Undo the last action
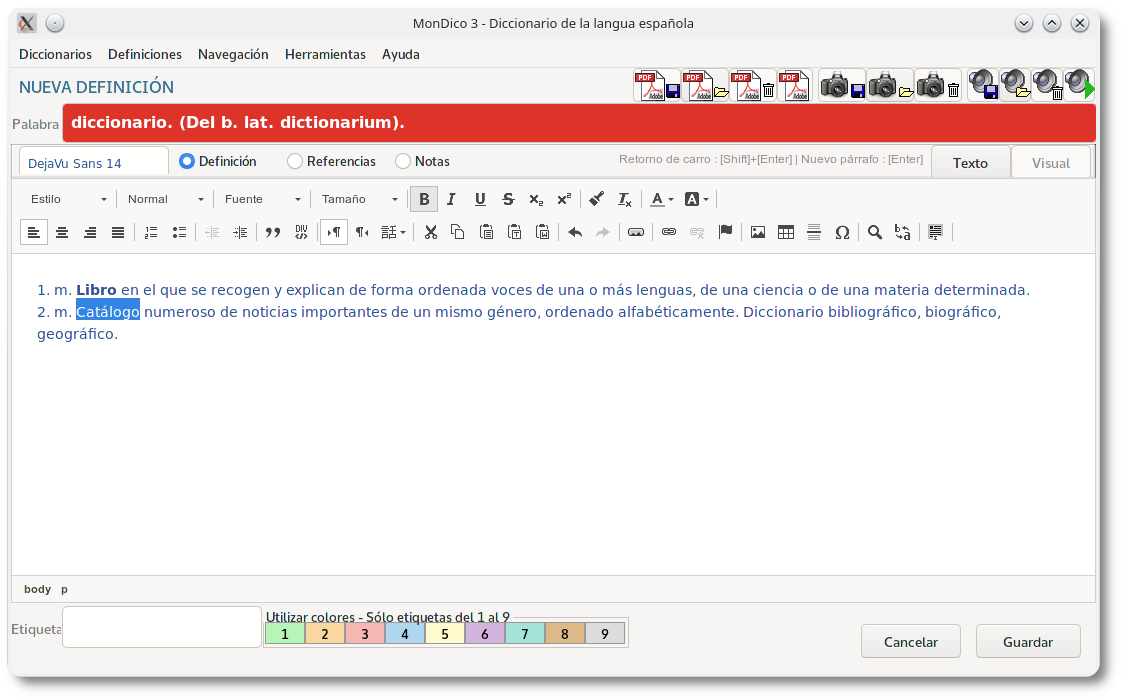The width and height of the screenshot is (1123, 700). [575, 232]
